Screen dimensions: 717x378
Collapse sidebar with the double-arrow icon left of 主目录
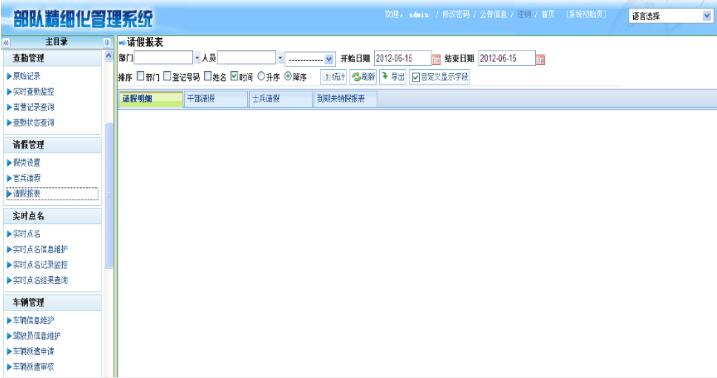pos(6,43)
